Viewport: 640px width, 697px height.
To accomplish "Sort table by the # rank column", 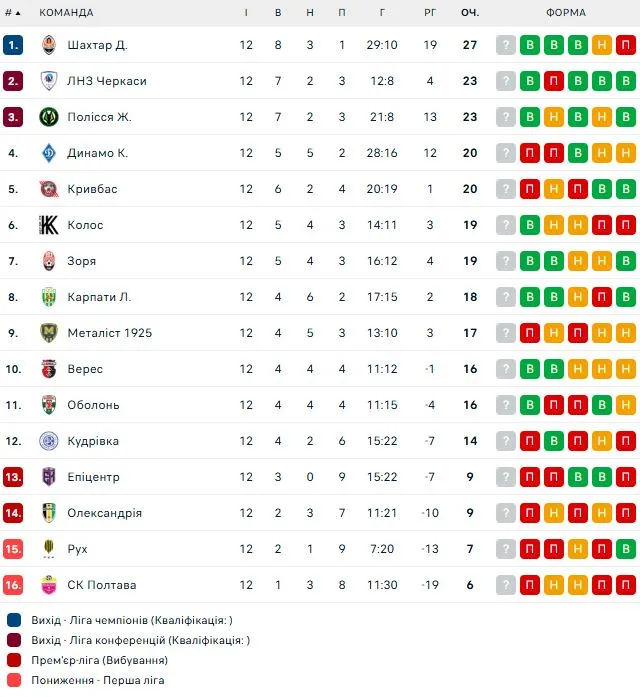I will (x=13, y=12).
